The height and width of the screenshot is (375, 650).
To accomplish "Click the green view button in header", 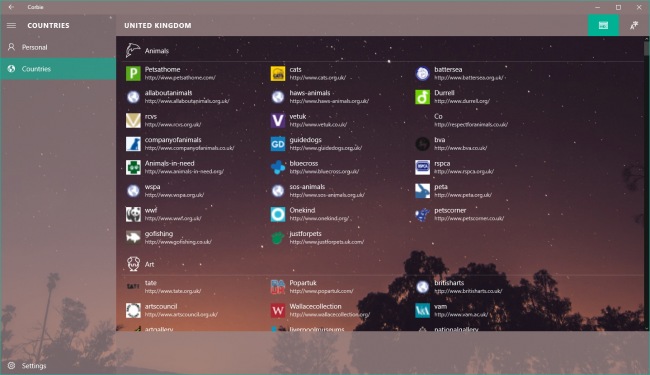I will (603, 25).
